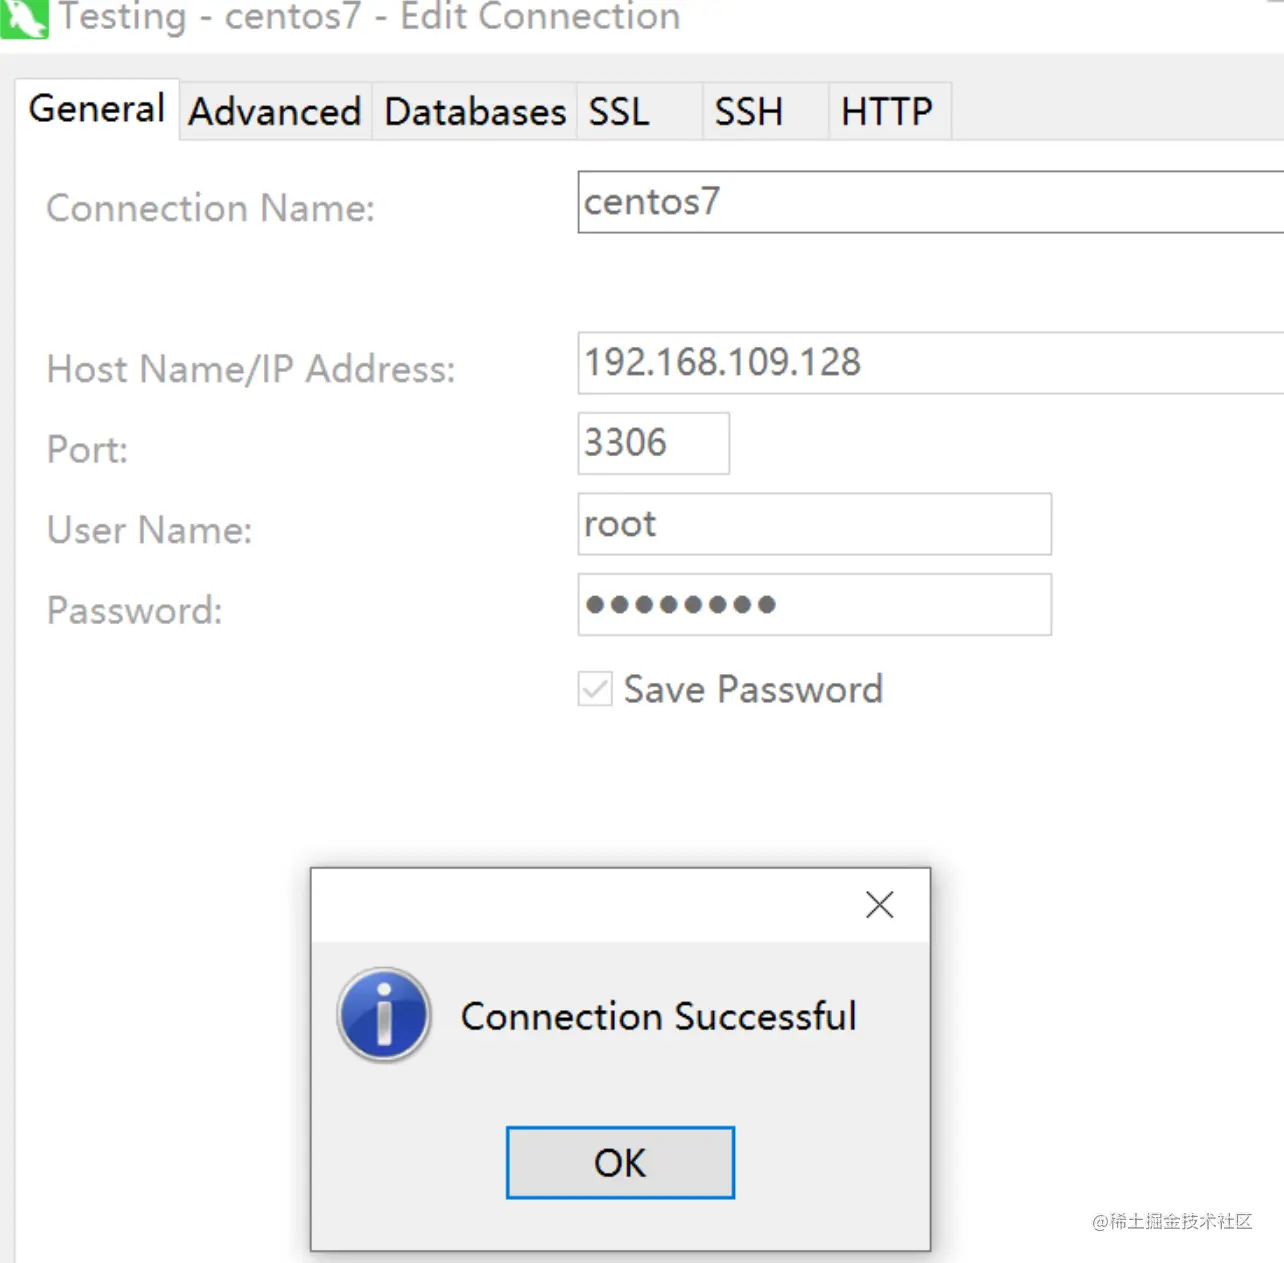This screenshot has height=1263, width=1284.
Task: Close the Connection Successful dialog with X
Action: click(879, 905)
